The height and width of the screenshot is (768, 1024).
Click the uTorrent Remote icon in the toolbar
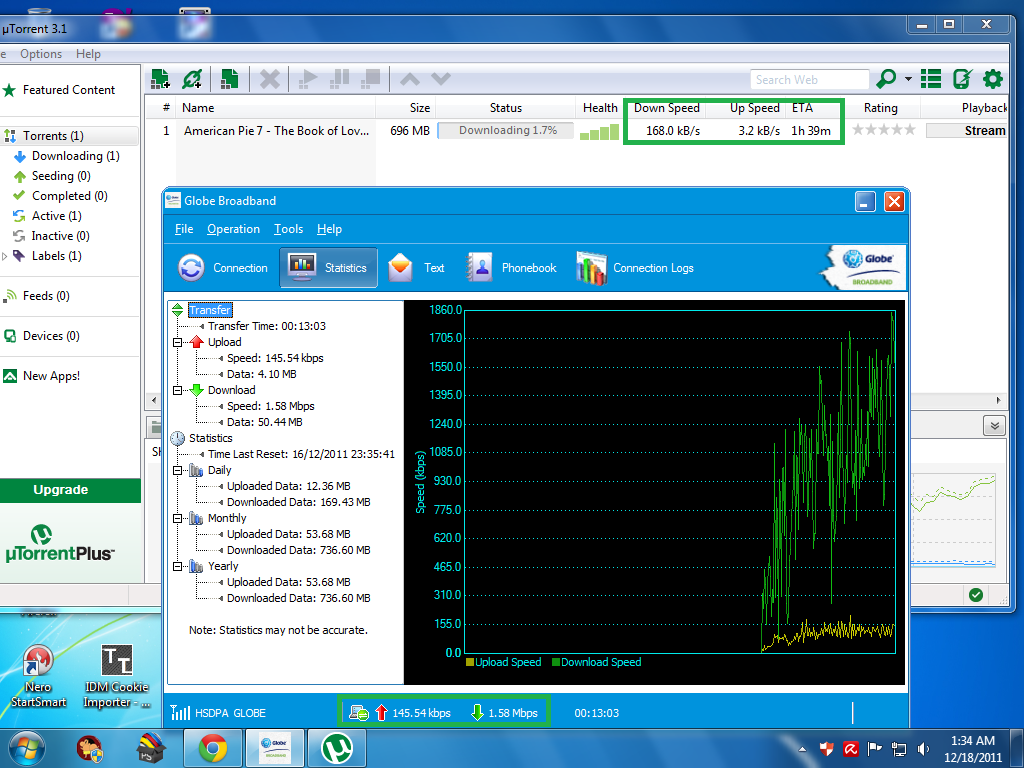tap(962, 79)
